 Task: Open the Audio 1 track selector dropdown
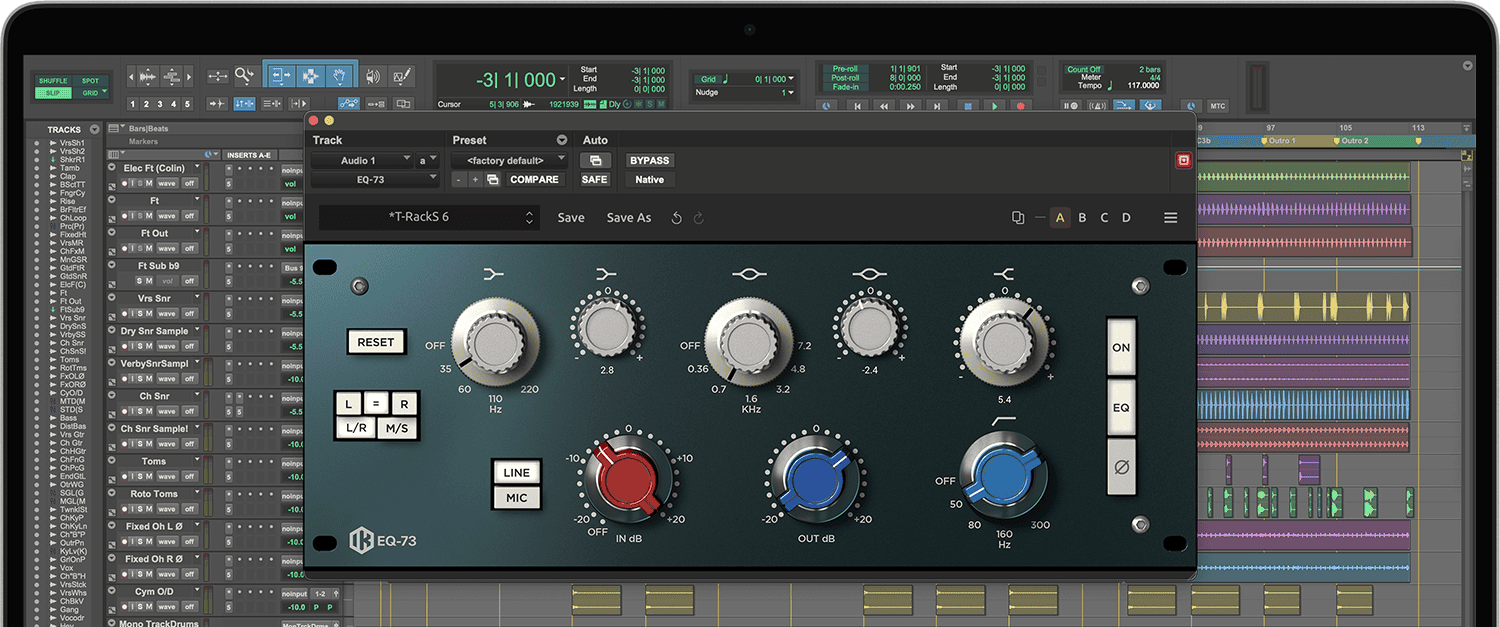(x=361, y=160)
